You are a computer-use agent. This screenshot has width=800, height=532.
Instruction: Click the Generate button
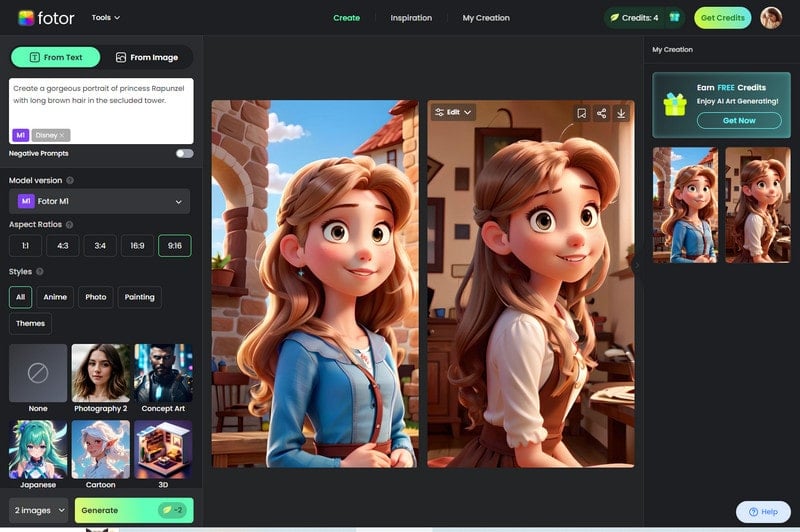[x=134, y=510]
